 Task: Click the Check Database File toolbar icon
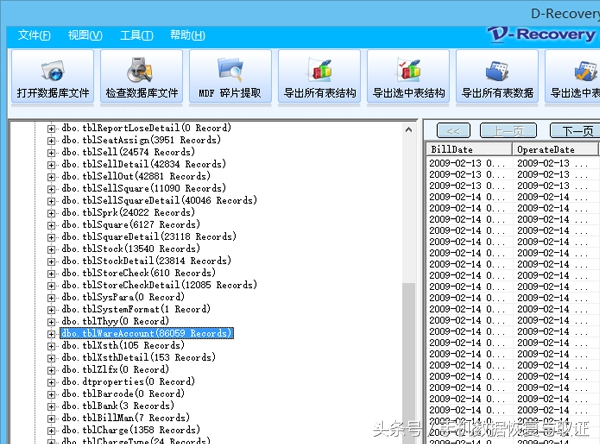[141, 77]
